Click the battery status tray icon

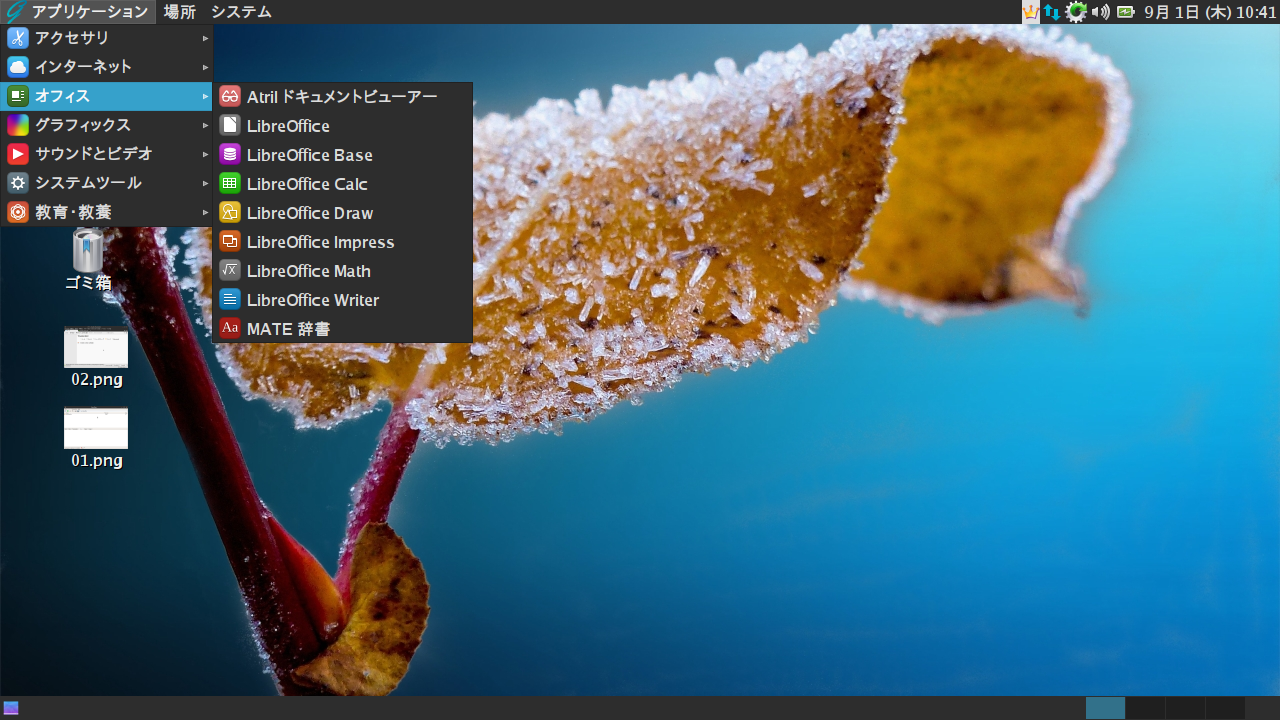coord(1125,12)
